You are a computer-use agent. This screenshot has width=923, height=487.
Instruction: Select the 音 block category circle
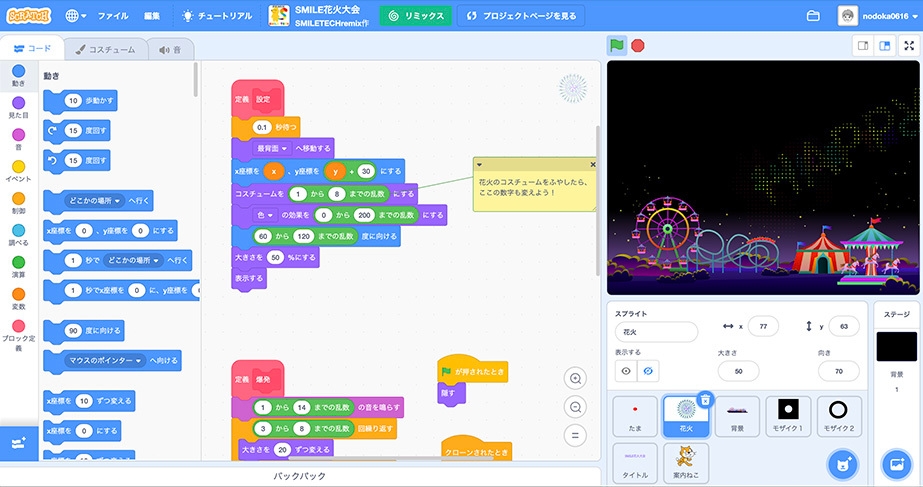click(x=19, y=135)
